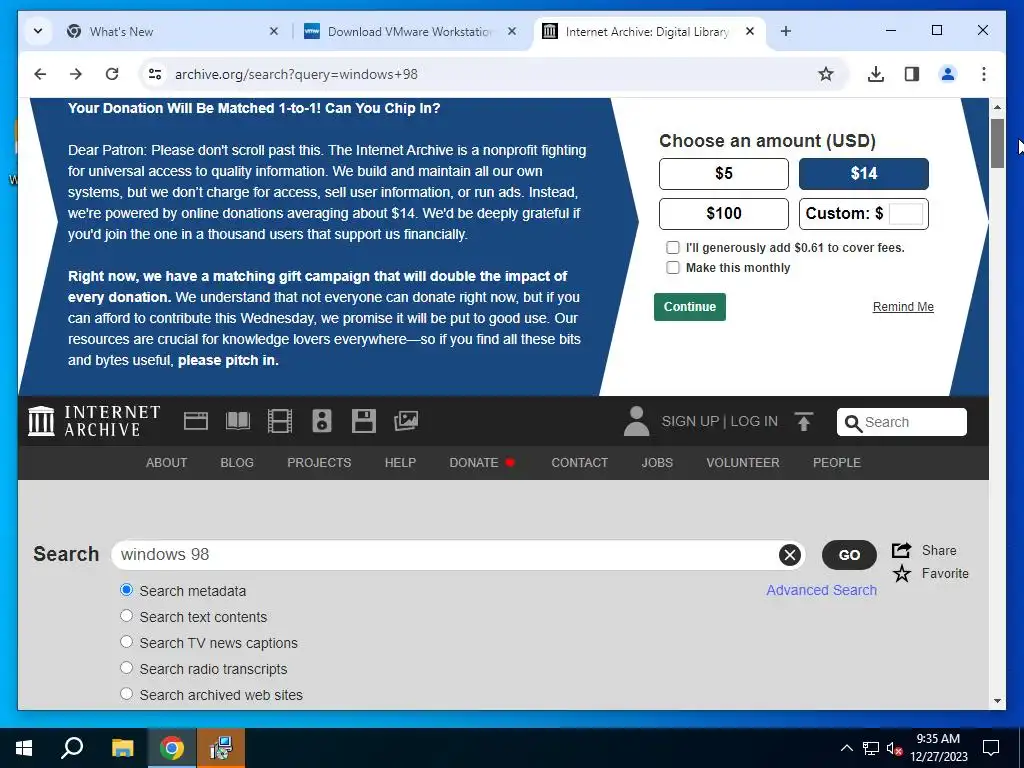Choose the $5 donation amount

click(724, 174)
